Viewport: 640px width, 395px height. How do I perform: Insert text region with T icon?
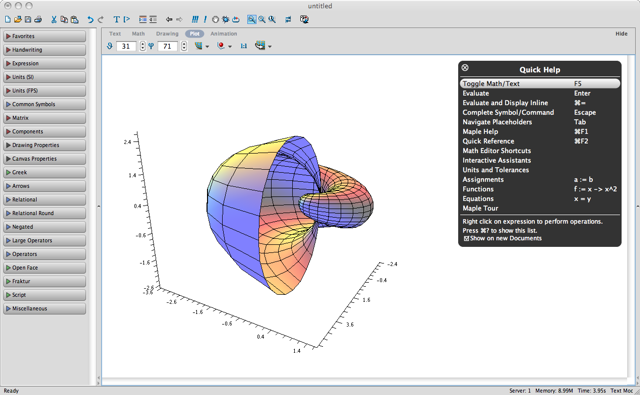tap(116, 19)
